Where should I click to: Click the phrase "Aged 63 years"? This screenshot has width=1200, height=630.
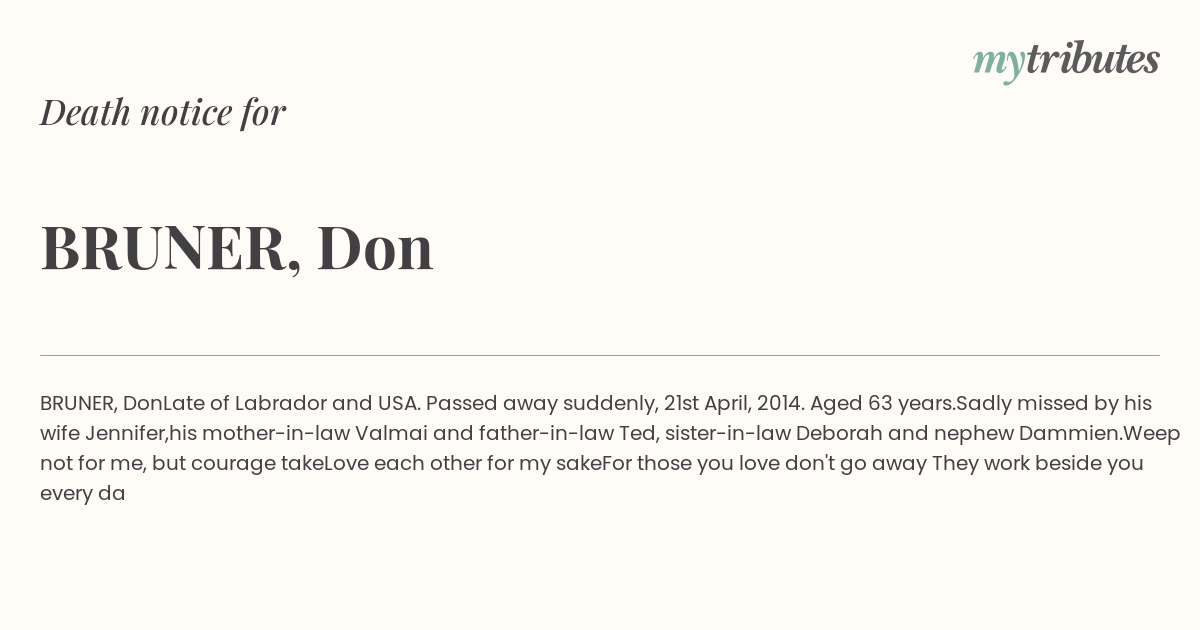click(x=880, y=404)
